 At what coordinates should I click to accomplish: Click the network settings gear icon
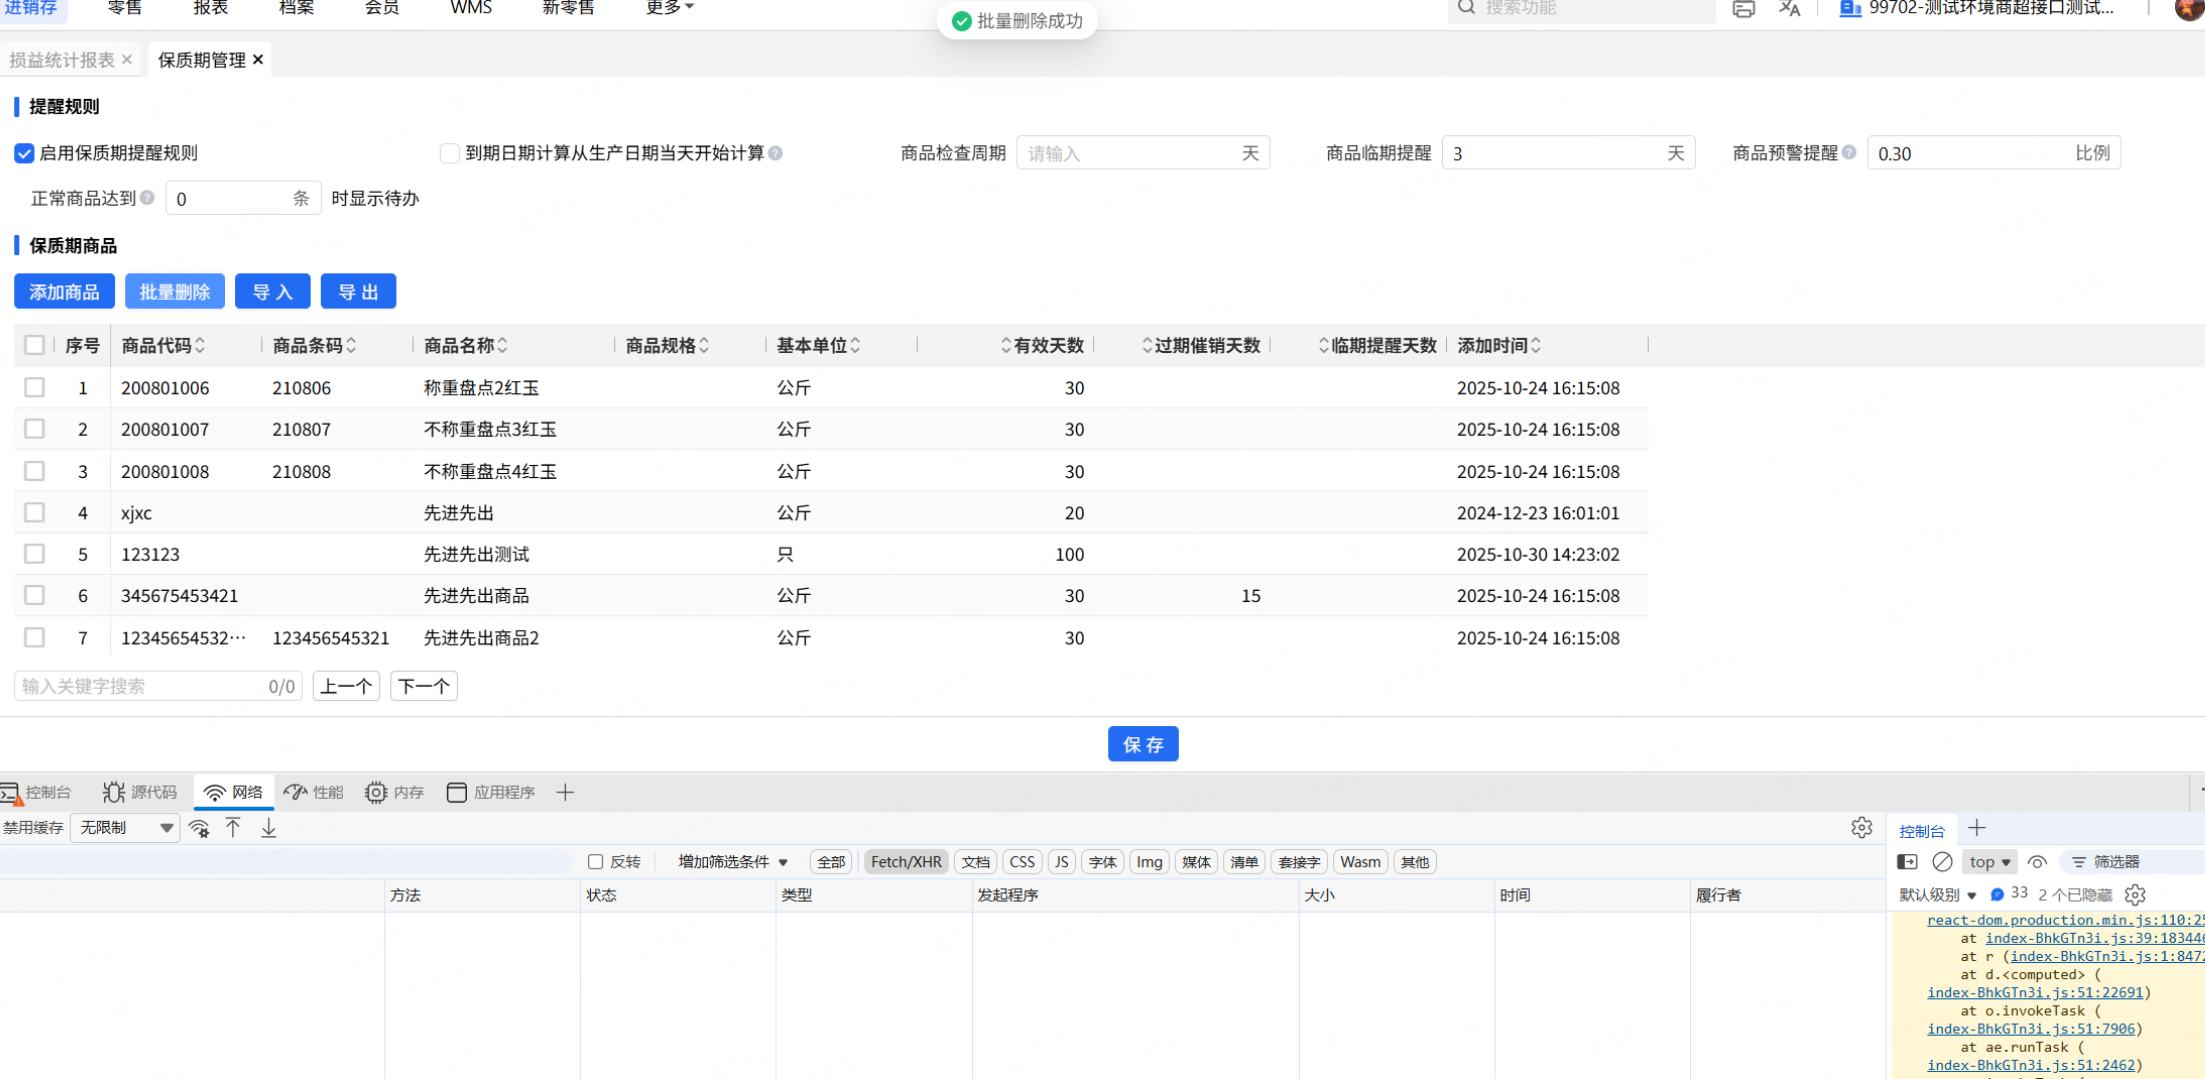click(x=1861, y=828)
